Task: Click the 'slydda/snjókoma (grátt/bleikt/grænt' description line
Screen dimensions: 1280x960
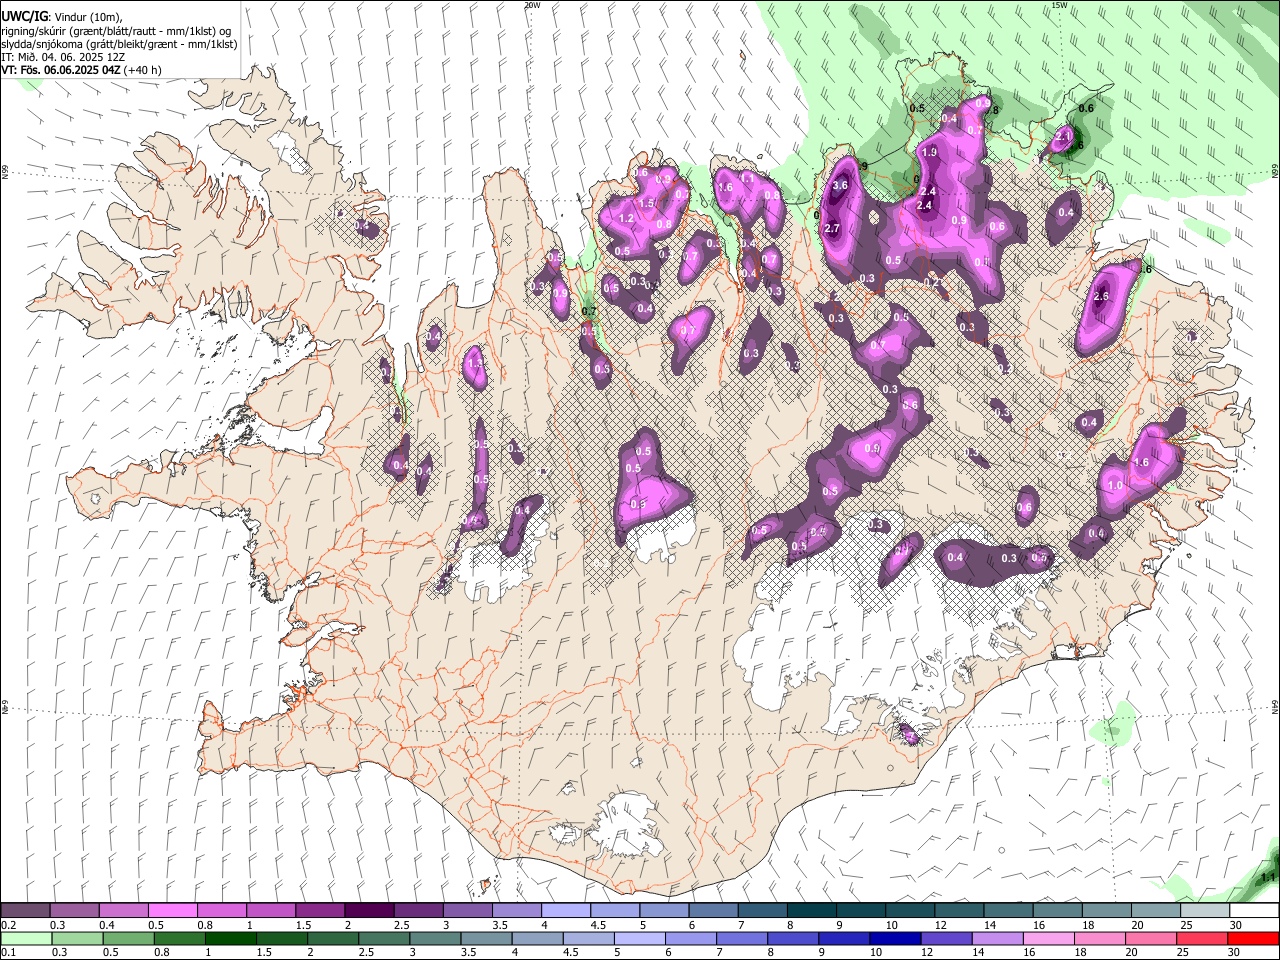Action: tap(119, 44)
